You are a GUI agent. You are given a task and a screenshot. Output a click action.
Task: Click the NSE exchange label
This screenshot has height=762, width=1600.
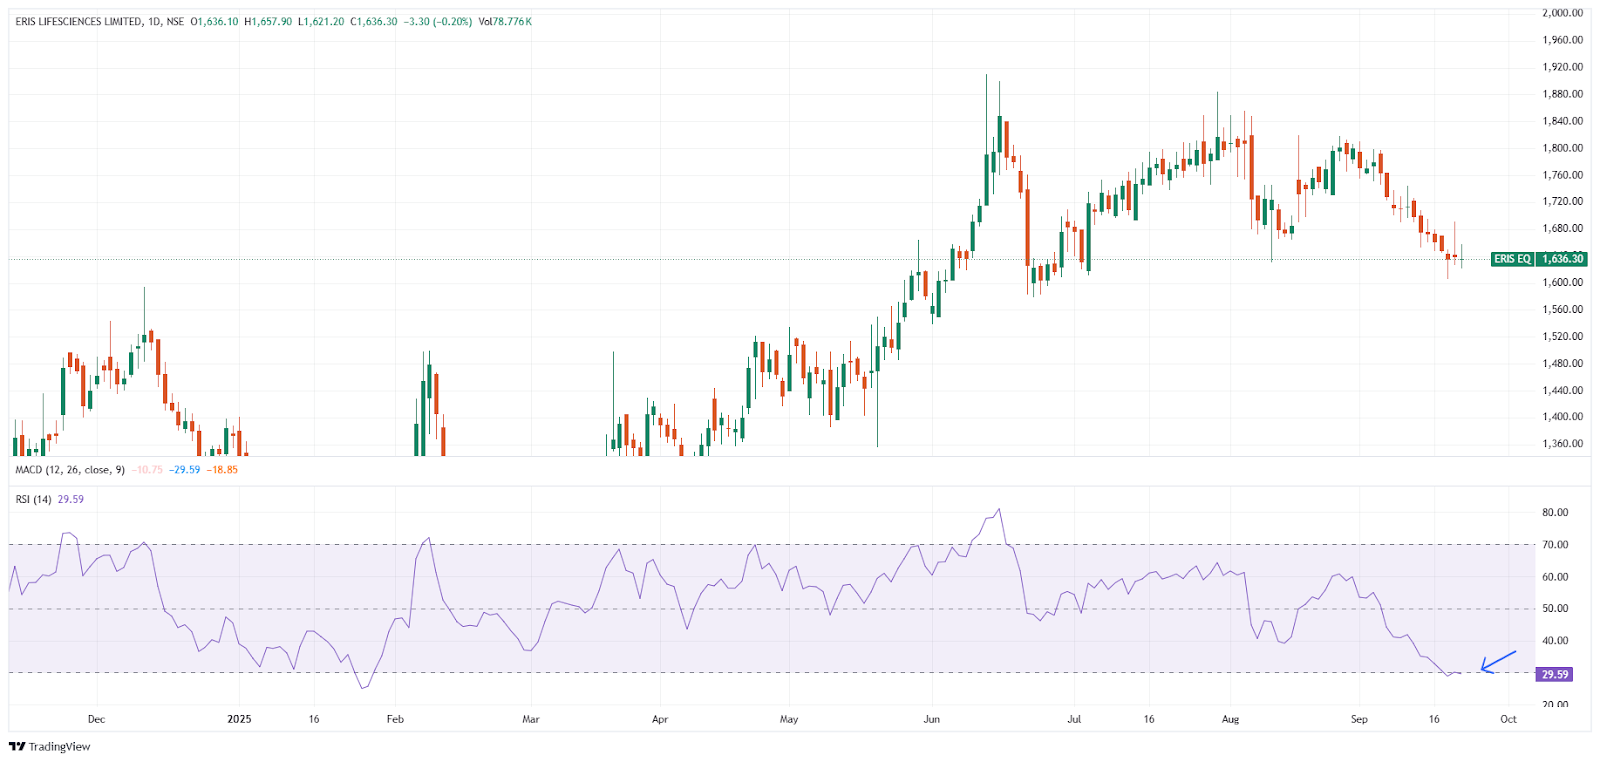175,21
